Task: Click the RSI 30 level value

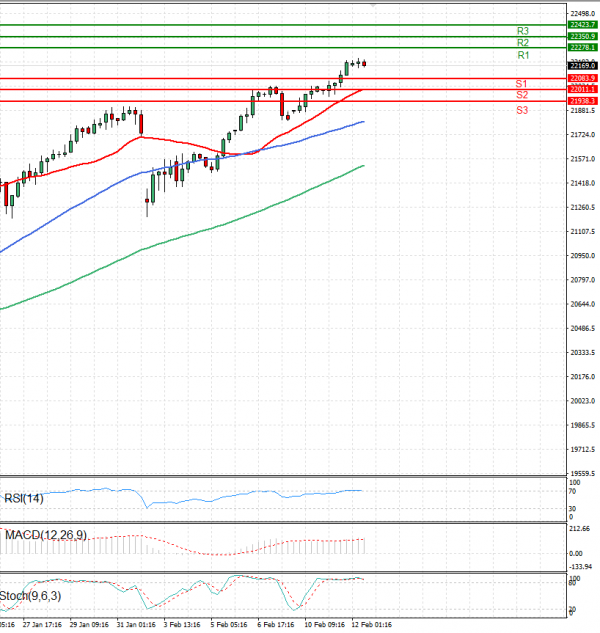Action: pyautogui.click(x=572, y=509)
